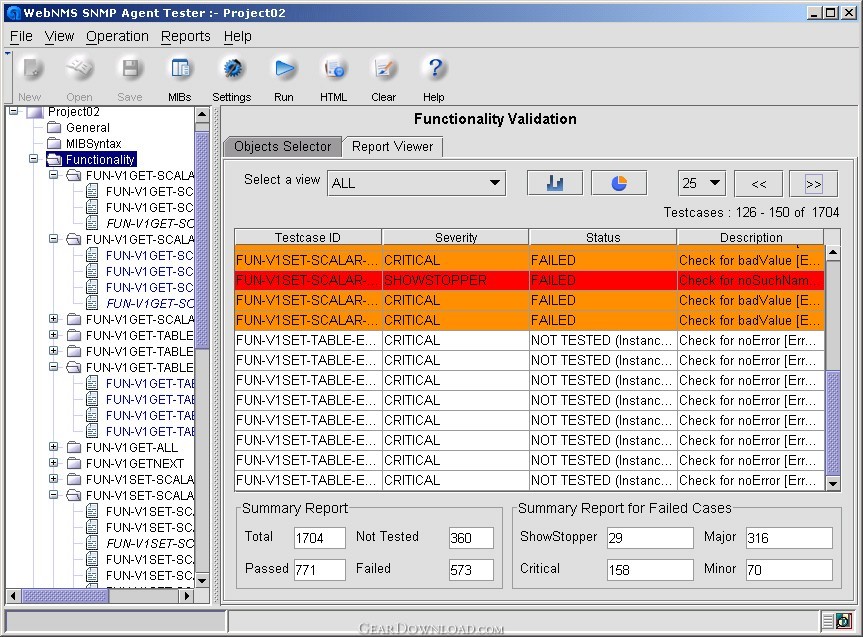Sort by the Status column header
Image resolution: width=863 pixels, height=637 pixels.
tap(603, 237)
